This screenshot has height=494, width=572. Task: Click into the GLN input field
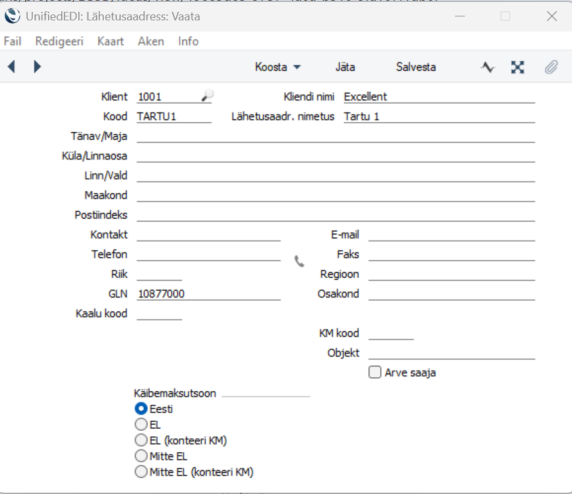click(209, 294)
